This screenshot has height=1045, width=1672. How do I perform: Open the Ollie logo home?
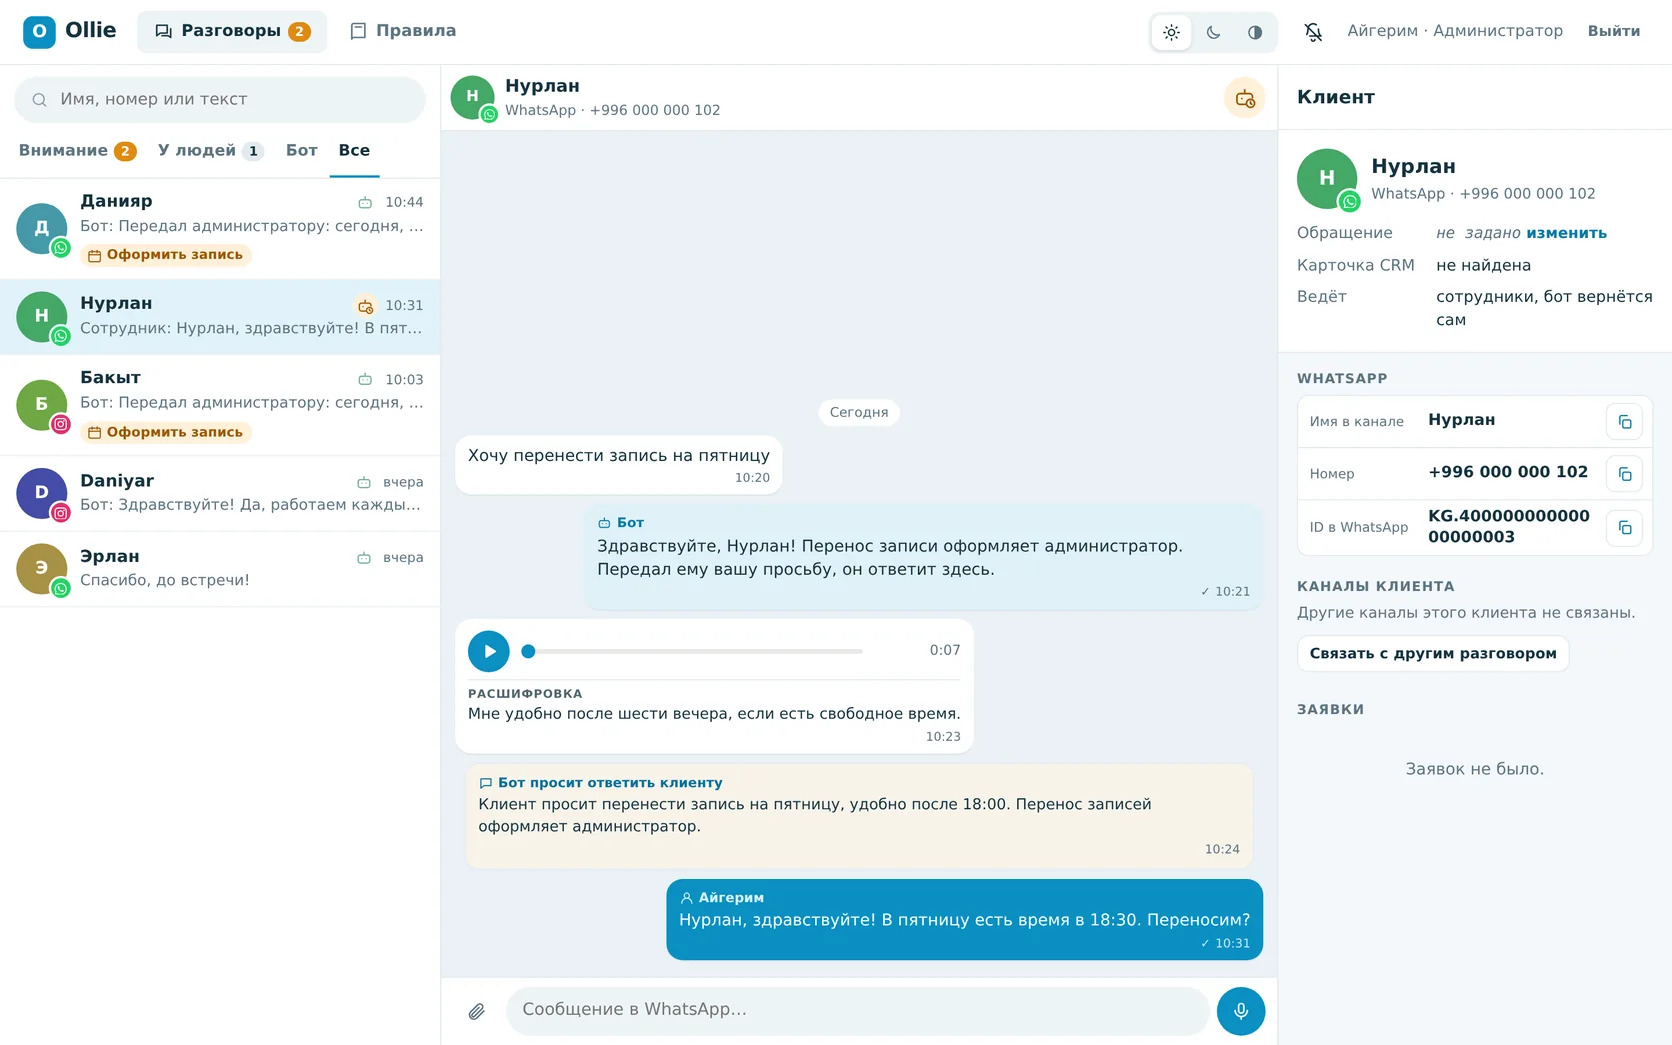tap(70, 31)
